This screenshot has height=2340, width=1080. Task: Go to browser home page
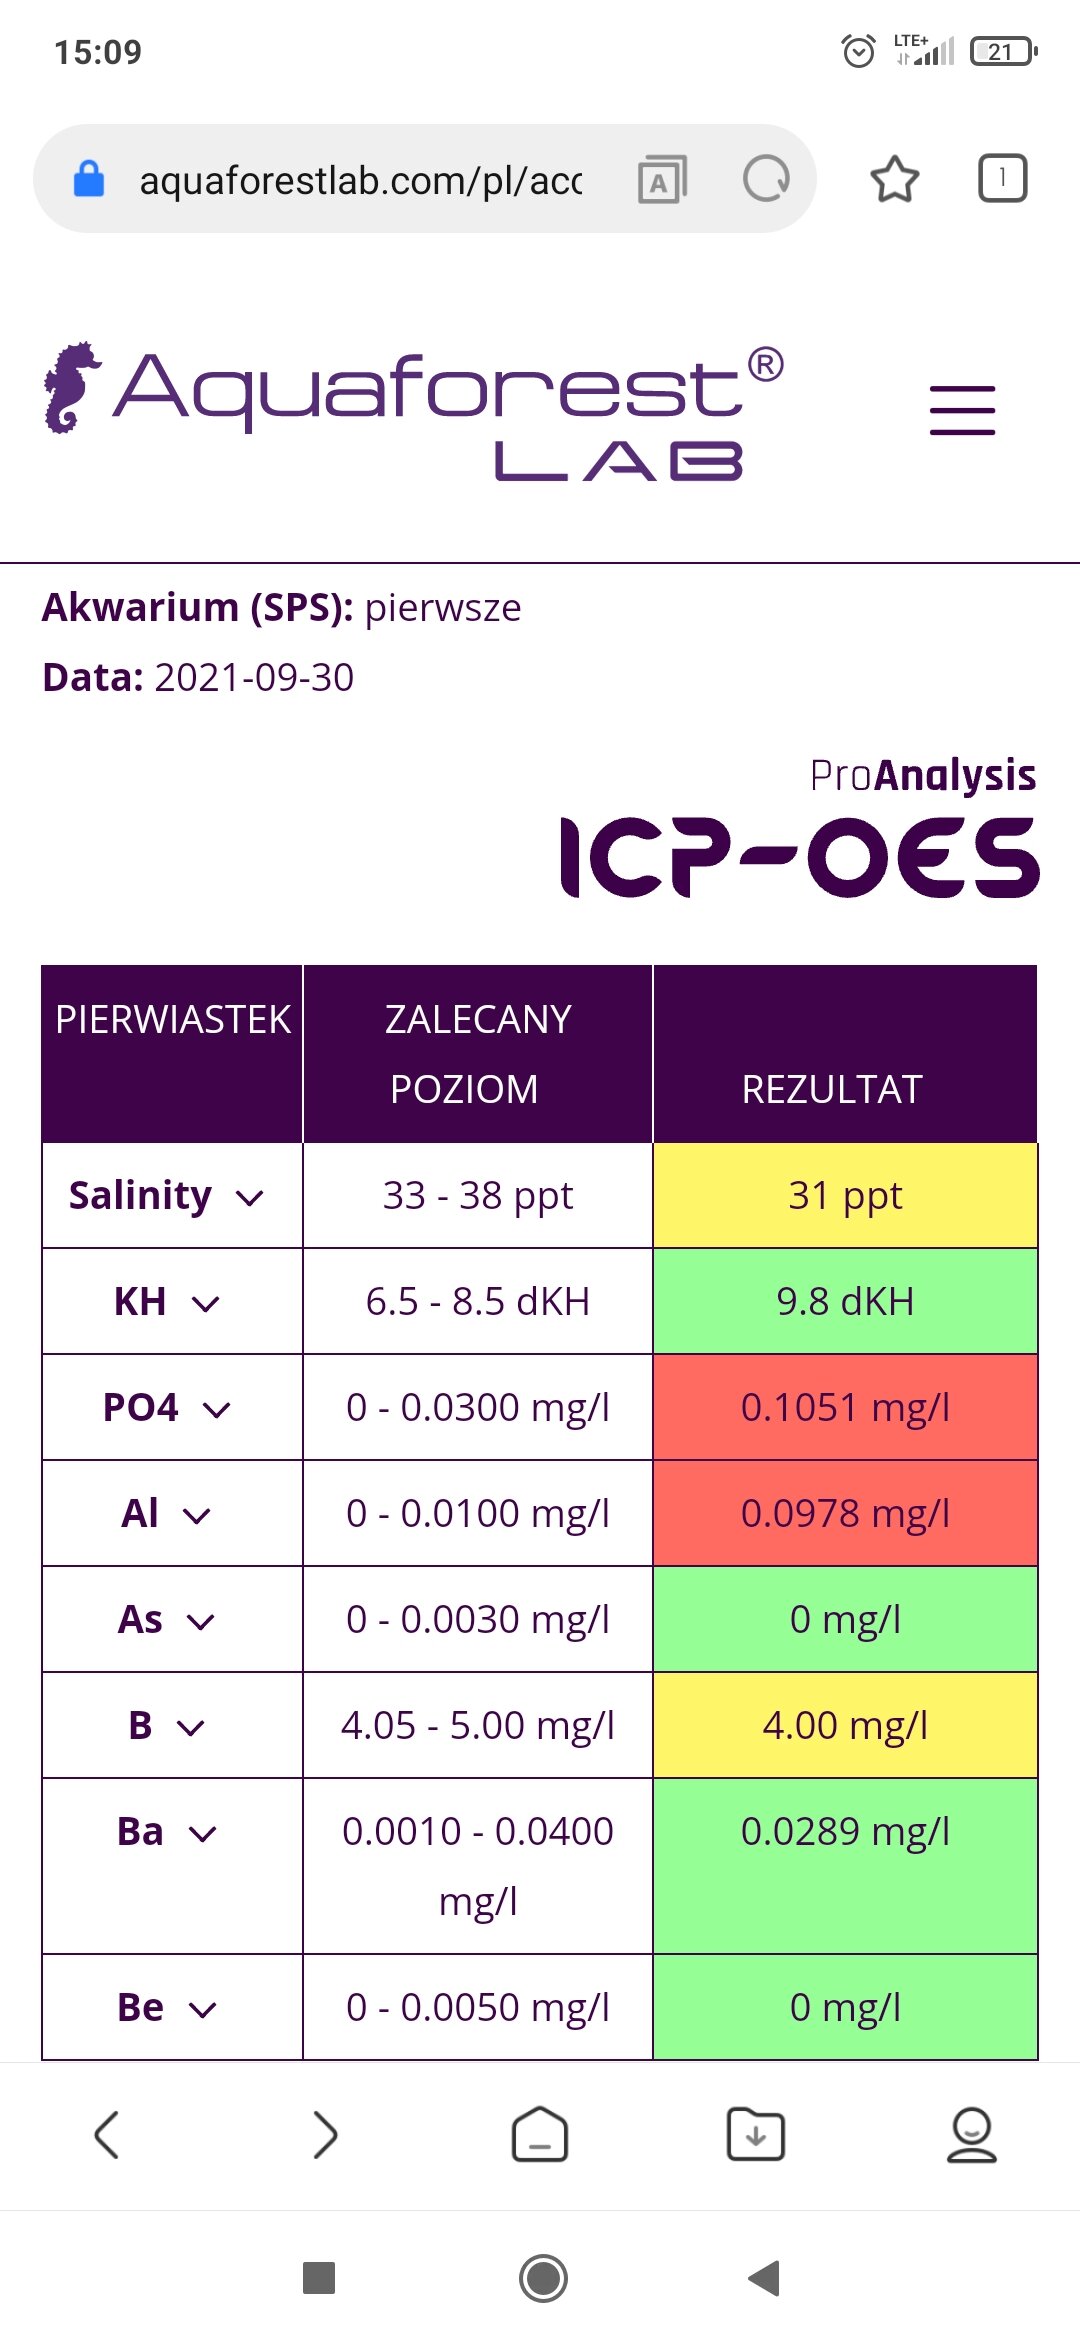(540, 2135)
